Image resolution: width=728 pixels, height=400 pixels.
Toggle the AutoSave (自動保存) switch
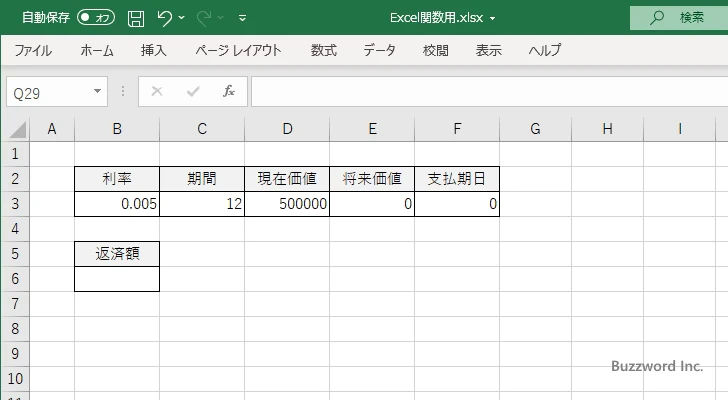[x=96, y=18]
